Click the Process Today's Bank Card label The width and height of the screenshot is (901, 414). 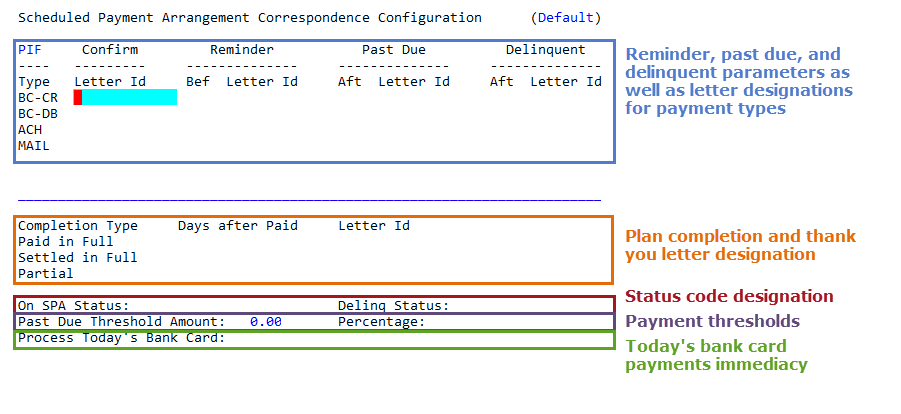tap(122, 338)
